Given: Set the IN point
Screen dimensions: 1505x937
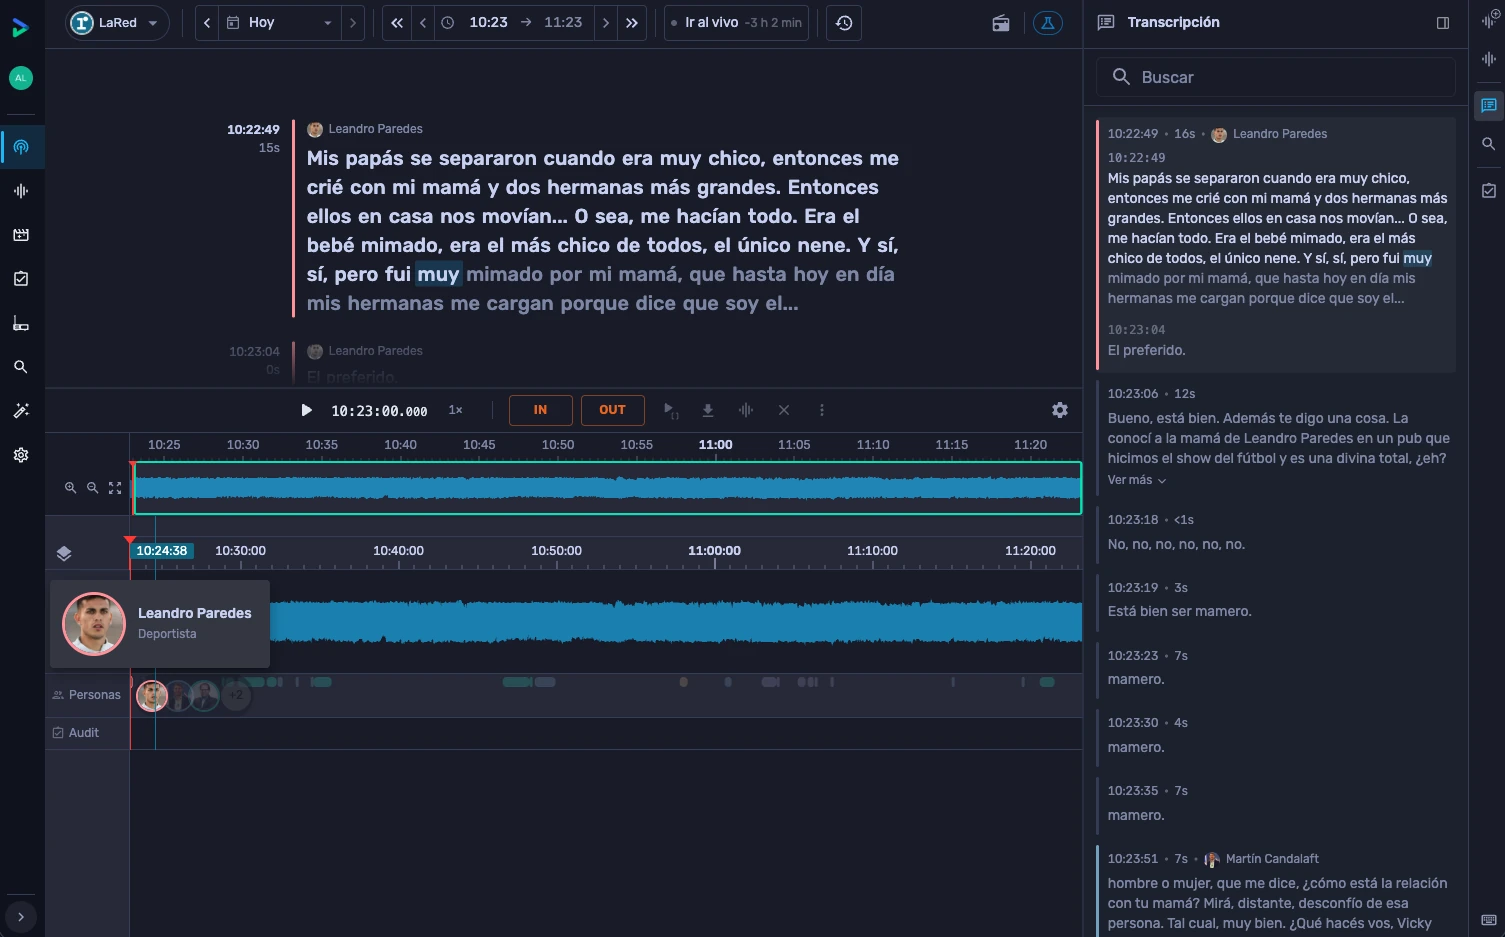Looking at the screenshot, I should [540, 410].
